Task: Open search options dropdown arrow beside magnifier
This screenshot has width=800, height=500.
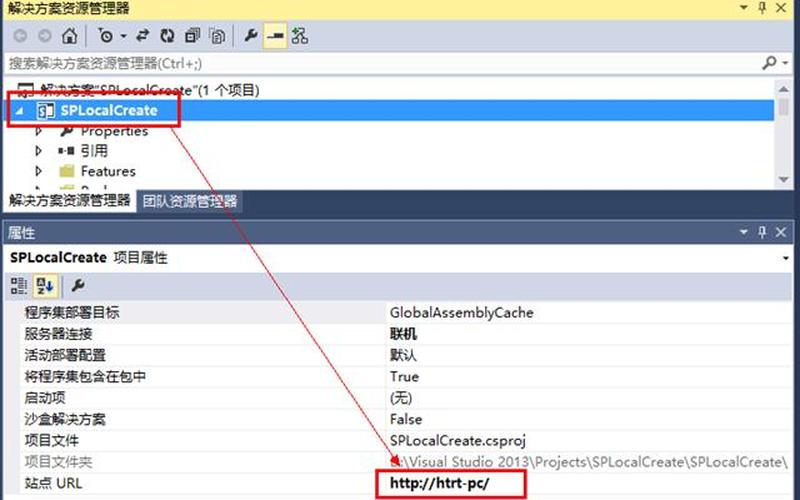Action: 785,63
